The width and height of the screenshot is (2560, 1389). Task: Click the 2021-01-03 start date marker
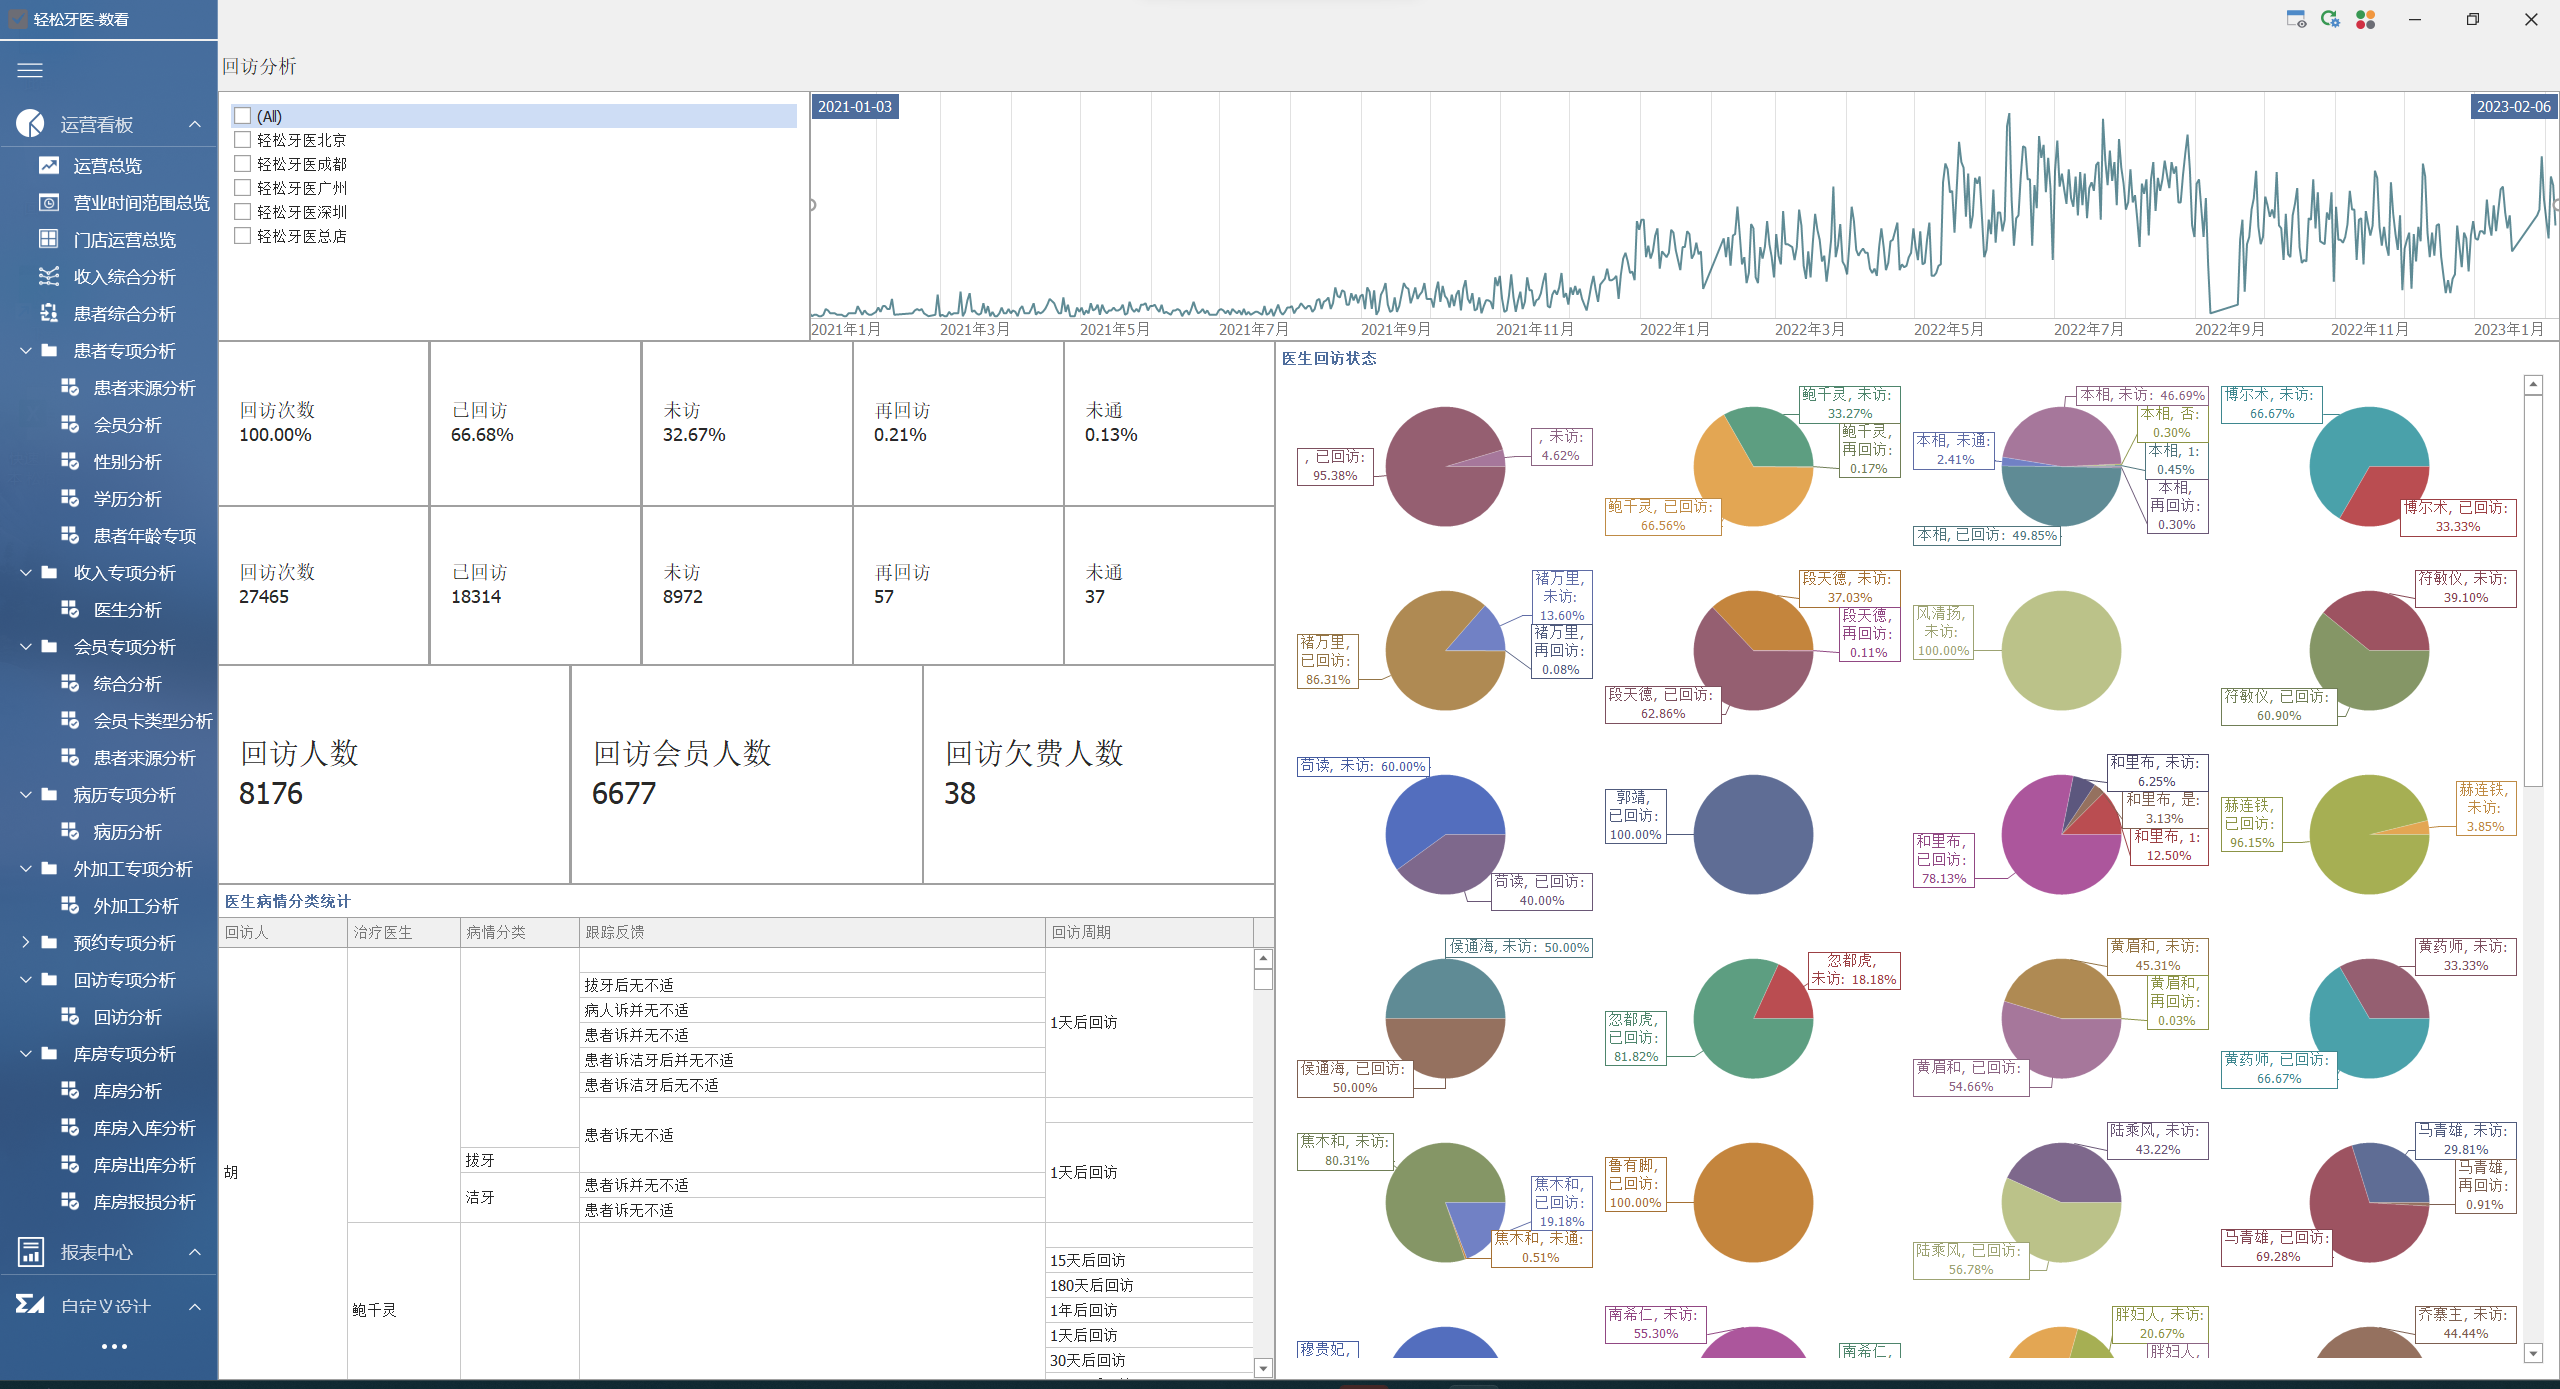[x=854, y=107]
